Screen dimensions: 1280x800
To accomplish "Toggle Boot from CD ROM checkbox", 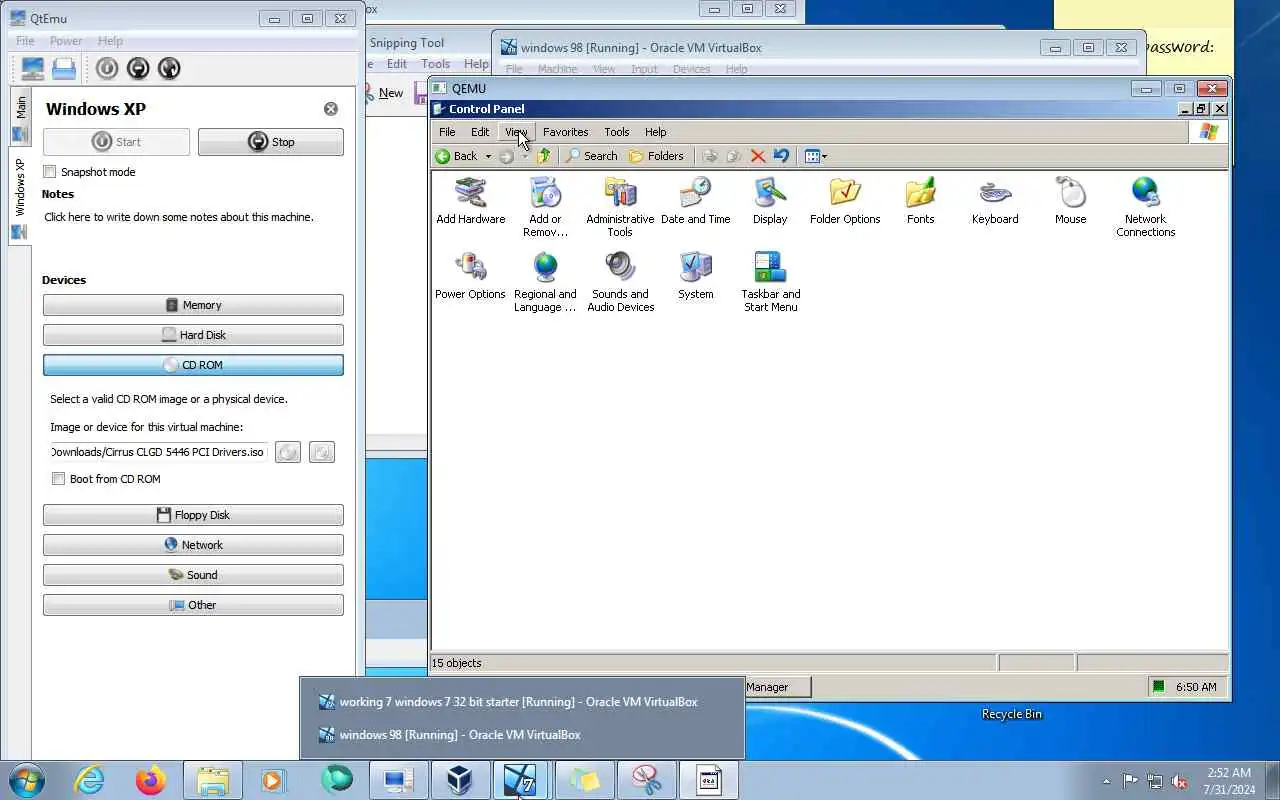I will click(x=59, y=479).
